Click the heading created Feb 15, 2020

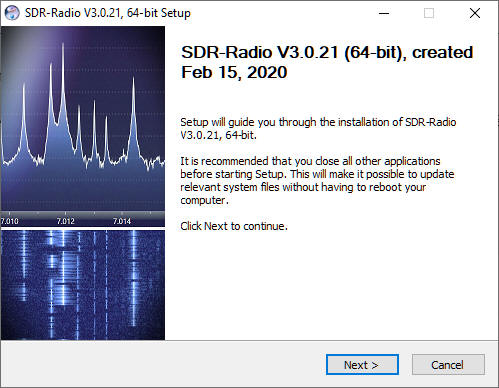click(x=327, y=62)
